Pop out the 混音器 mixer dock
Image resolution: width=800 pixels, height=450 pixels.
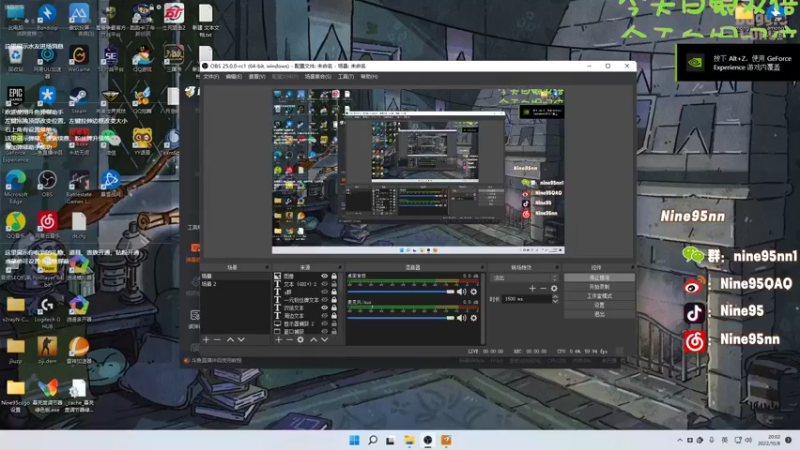pos(482,267)
